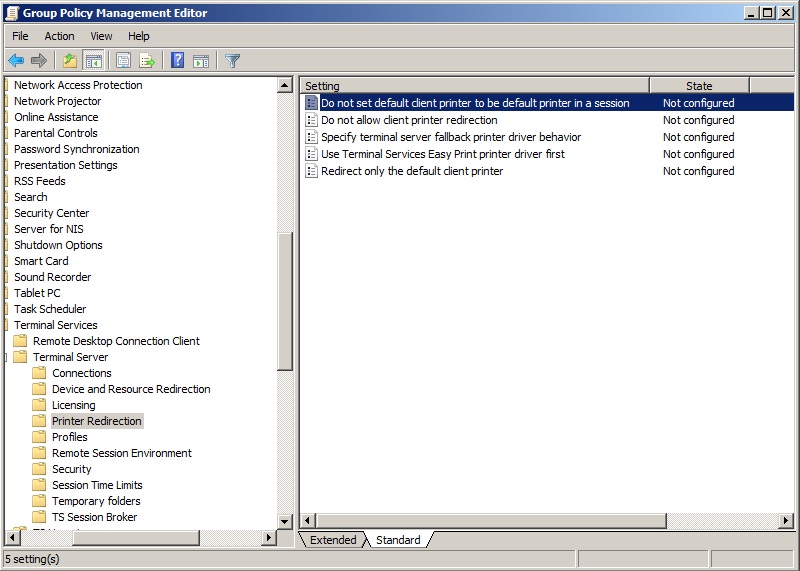Screen dimensions: 800x571
Task: Go back with the blue Back arrow
Action: (x=16, y=61)
